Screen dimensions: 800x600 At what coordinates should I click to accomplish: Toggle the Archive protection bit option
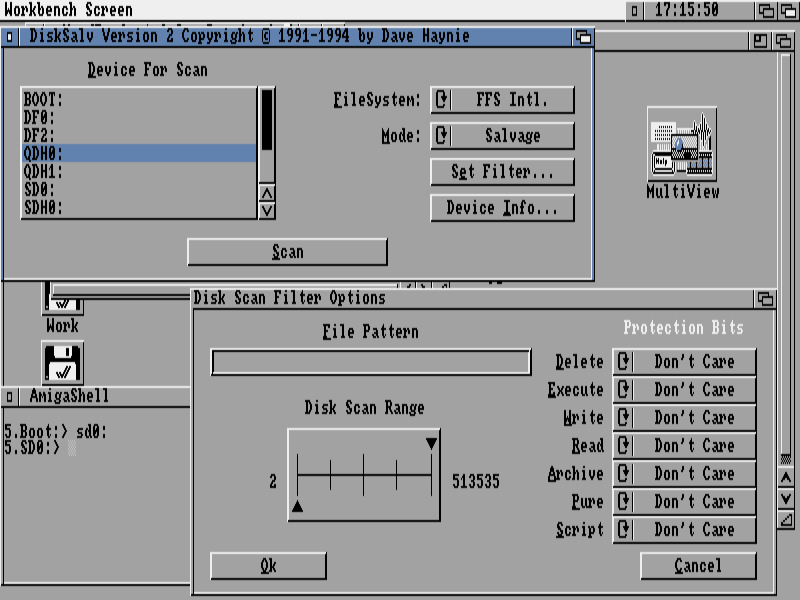[x=684, y=474]
